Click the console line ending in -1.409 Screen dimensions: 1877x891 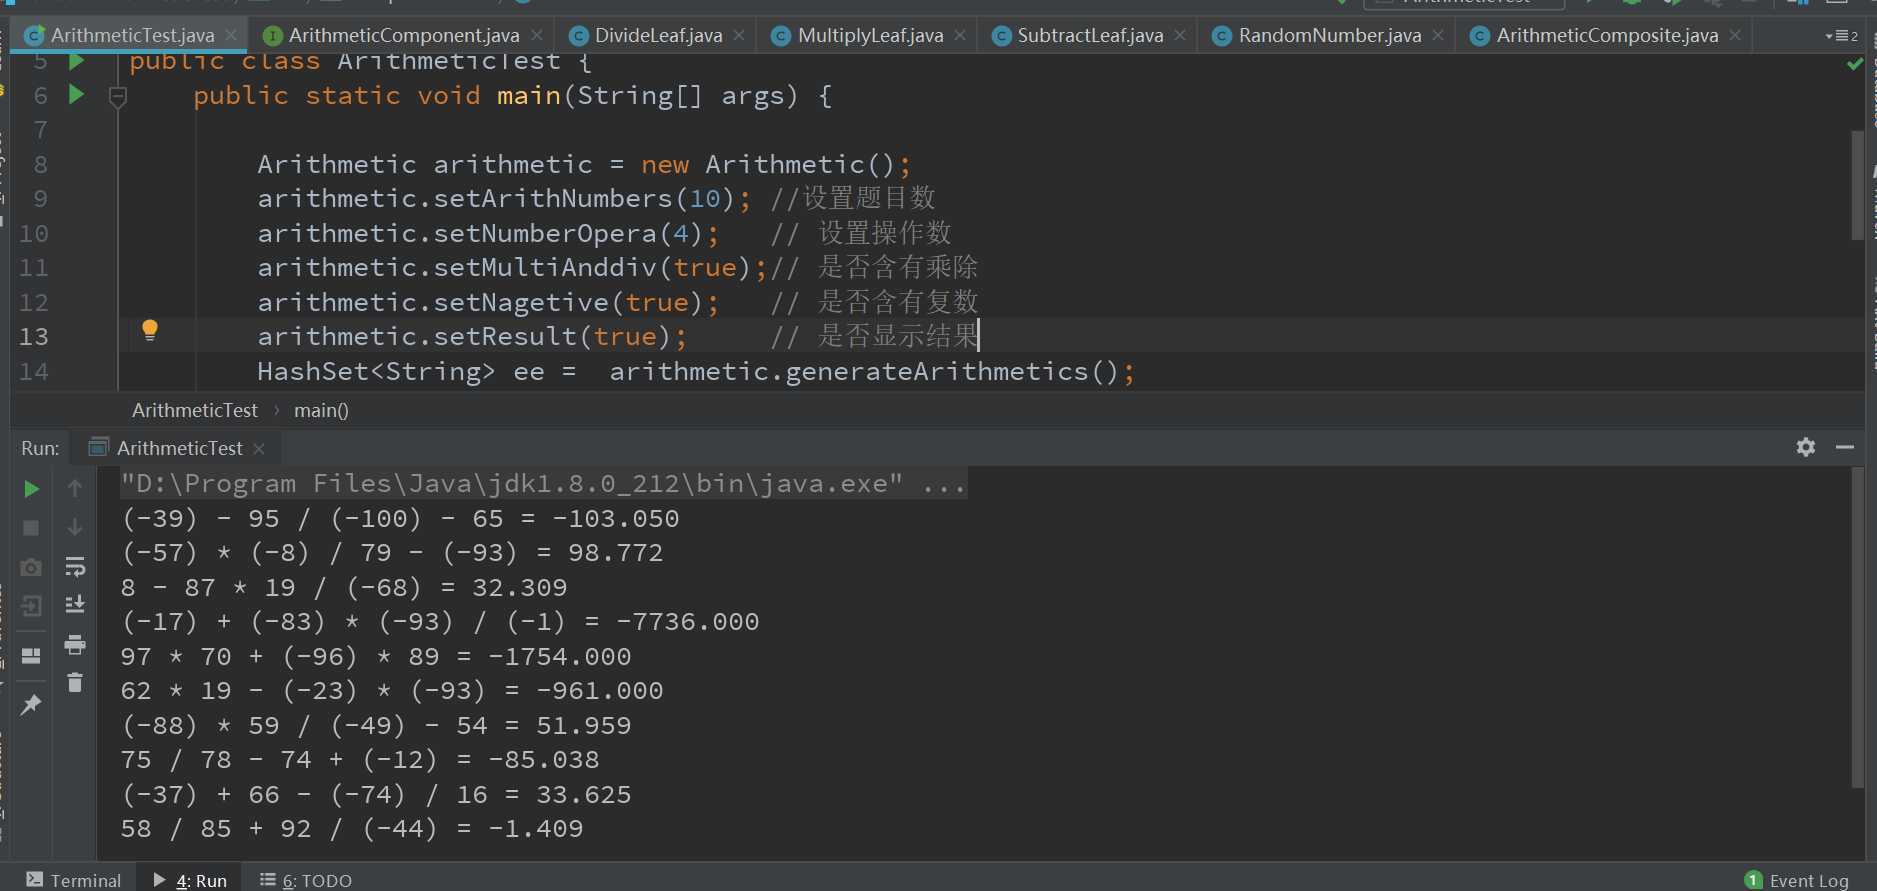click(x=352, y=829)
